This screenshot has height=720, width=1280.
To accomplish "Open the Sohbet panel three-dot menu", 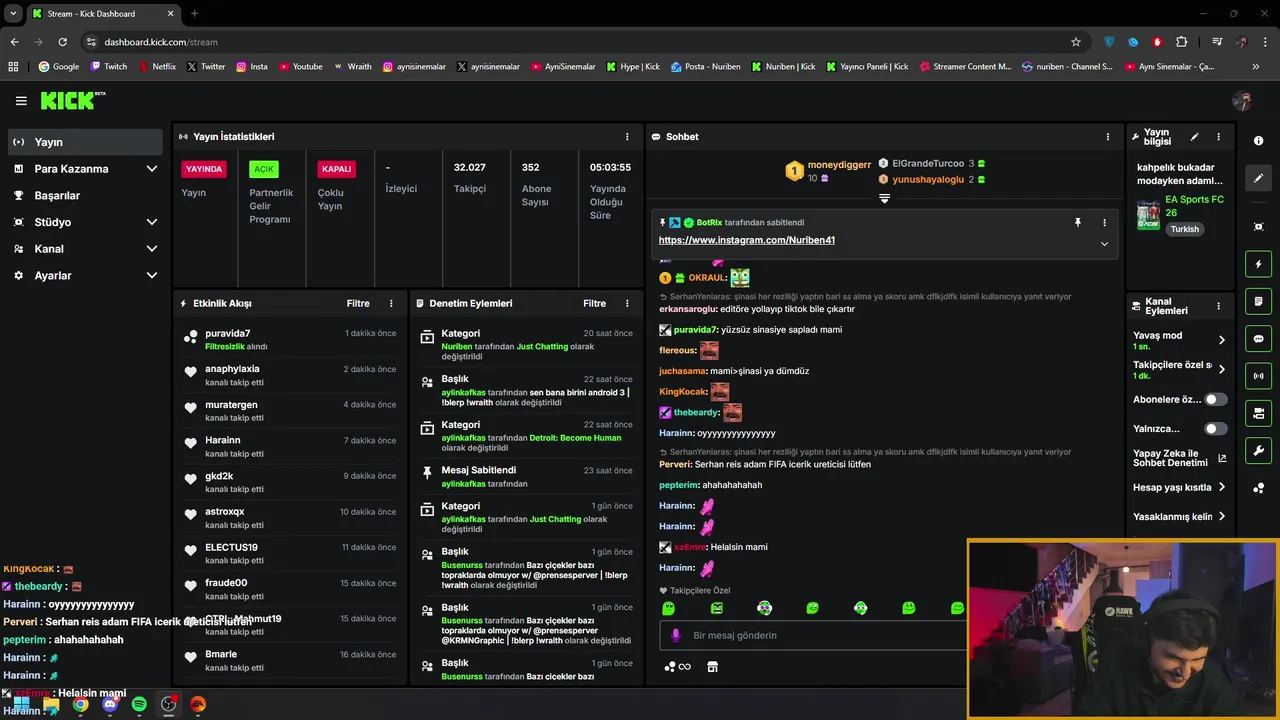I will tap(1107, 137).
